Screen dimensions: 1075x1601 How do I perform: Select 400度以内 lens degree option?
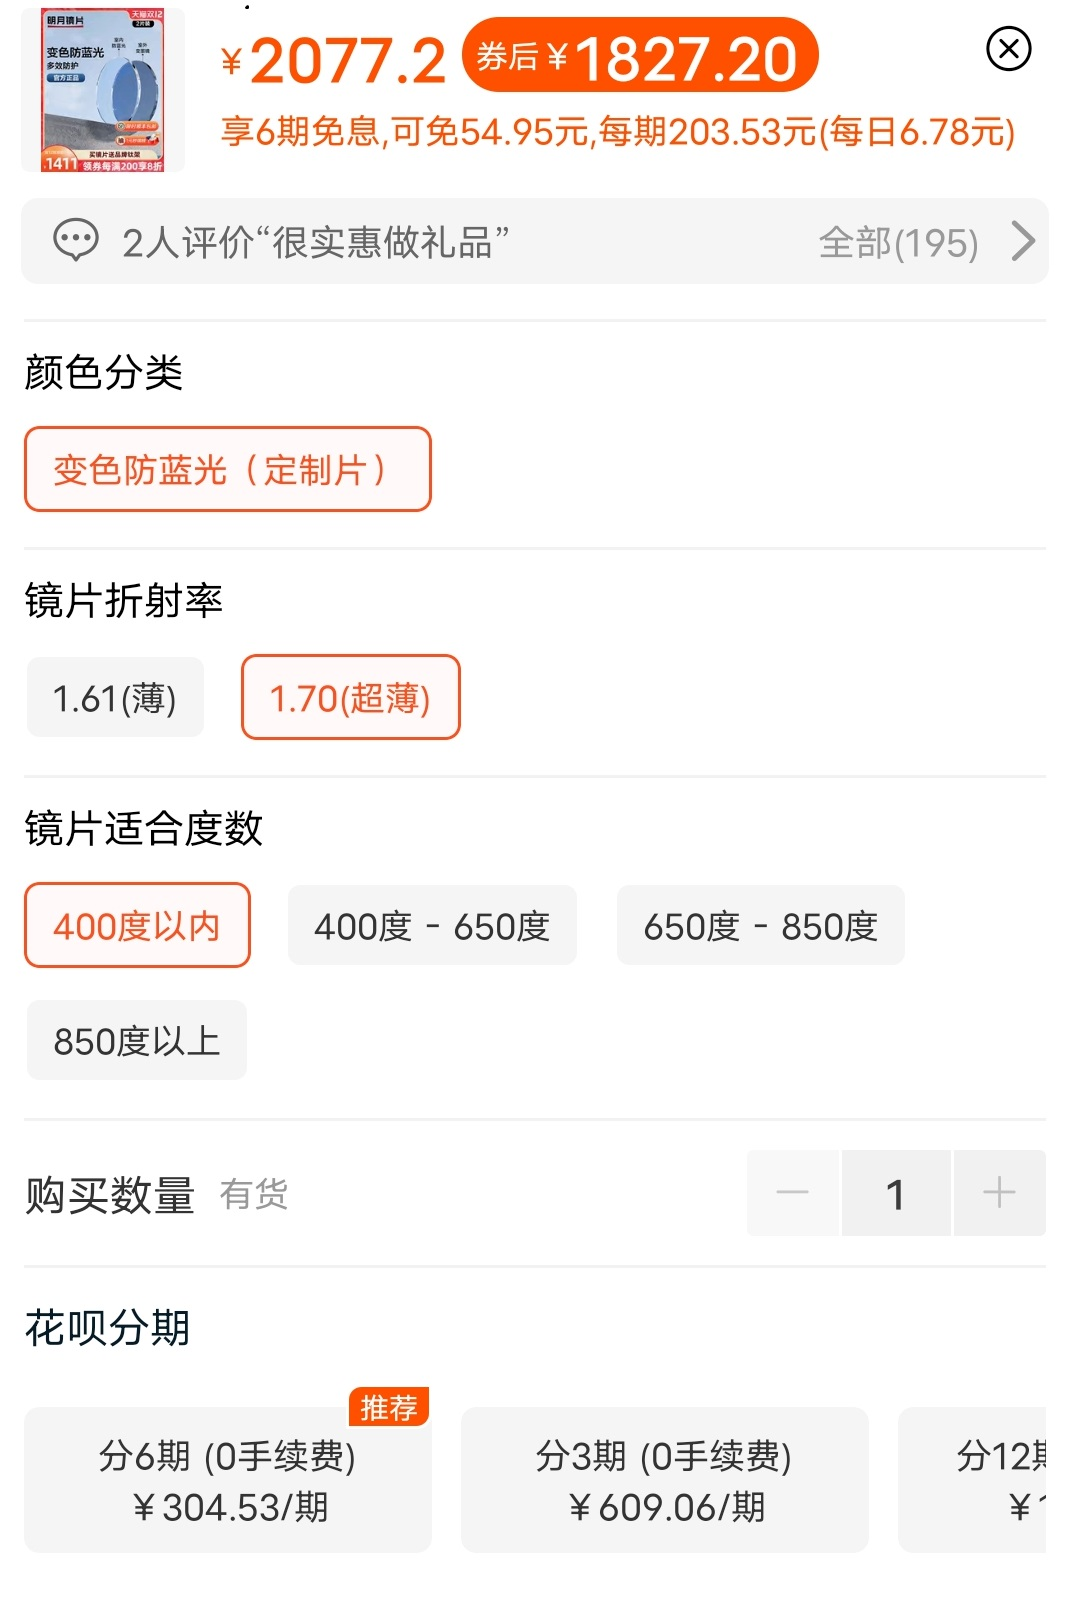[137, 926]
